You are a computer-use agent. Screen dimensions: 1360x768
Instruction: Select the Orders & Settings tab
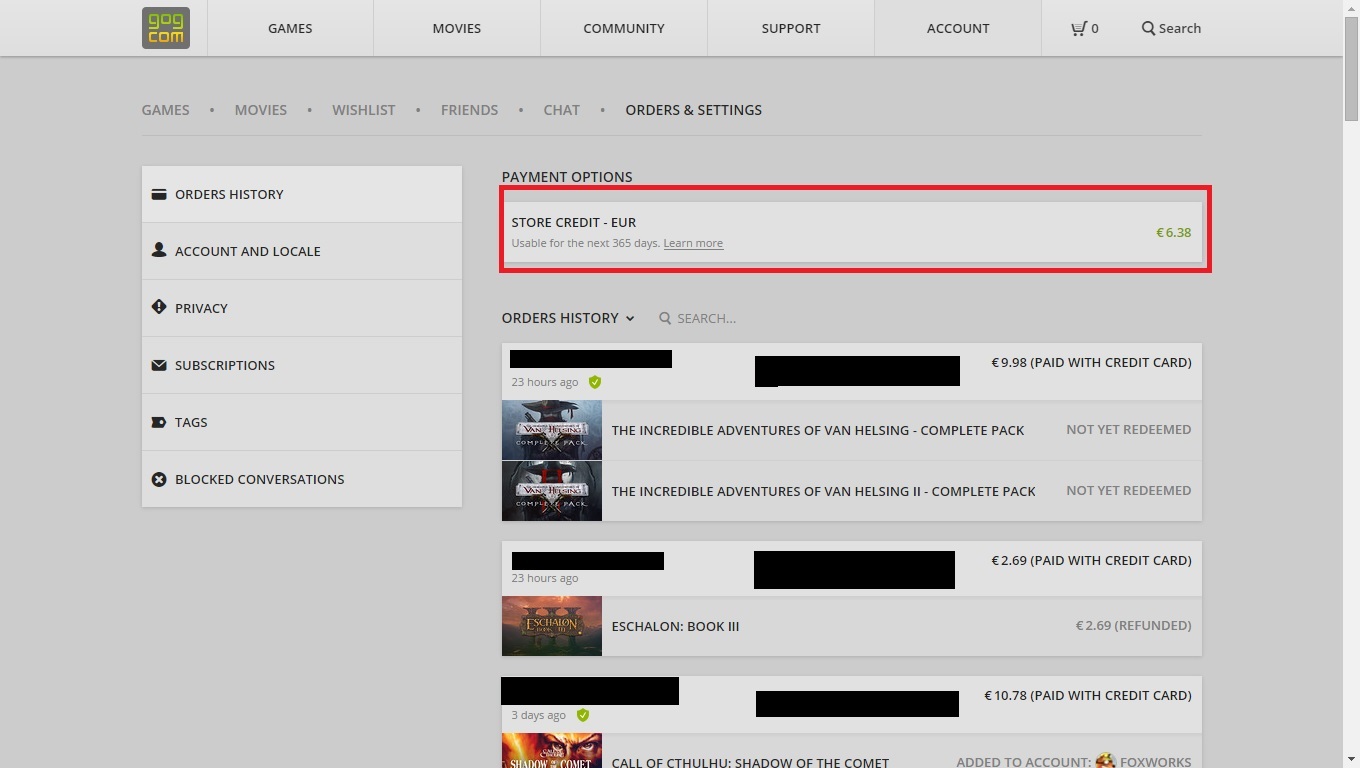(694, 110)
